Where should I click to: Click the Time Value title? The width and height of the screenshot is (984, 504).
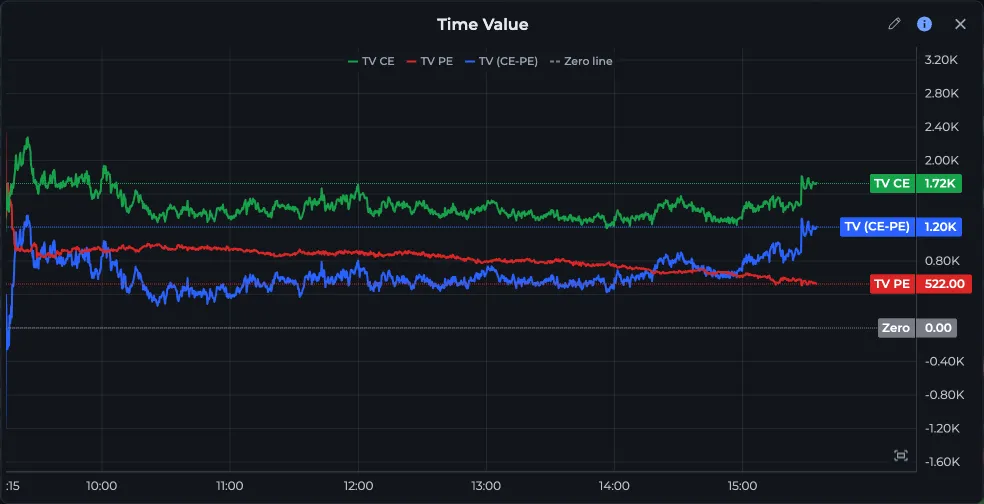(483, 24)
